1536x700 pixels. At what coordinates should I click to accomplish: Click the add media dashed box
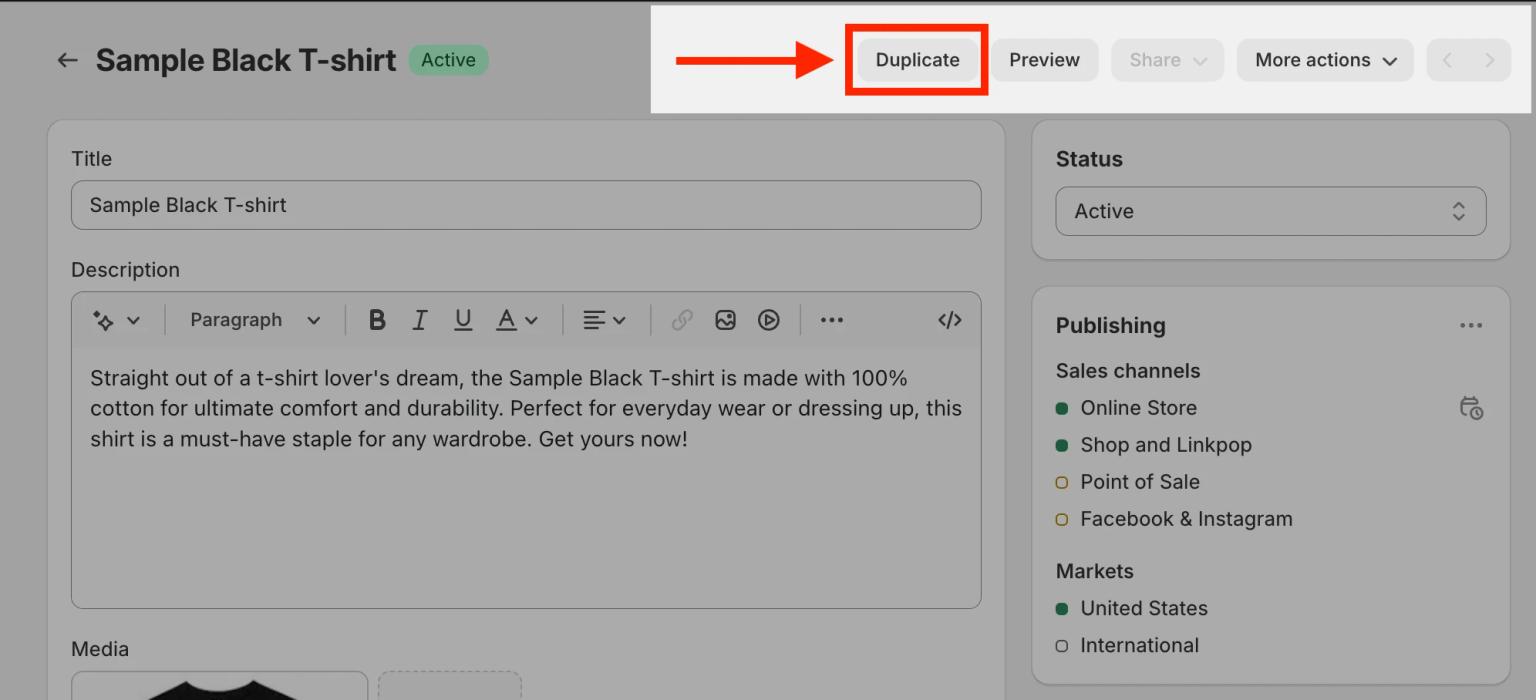[x=450, y=686]
